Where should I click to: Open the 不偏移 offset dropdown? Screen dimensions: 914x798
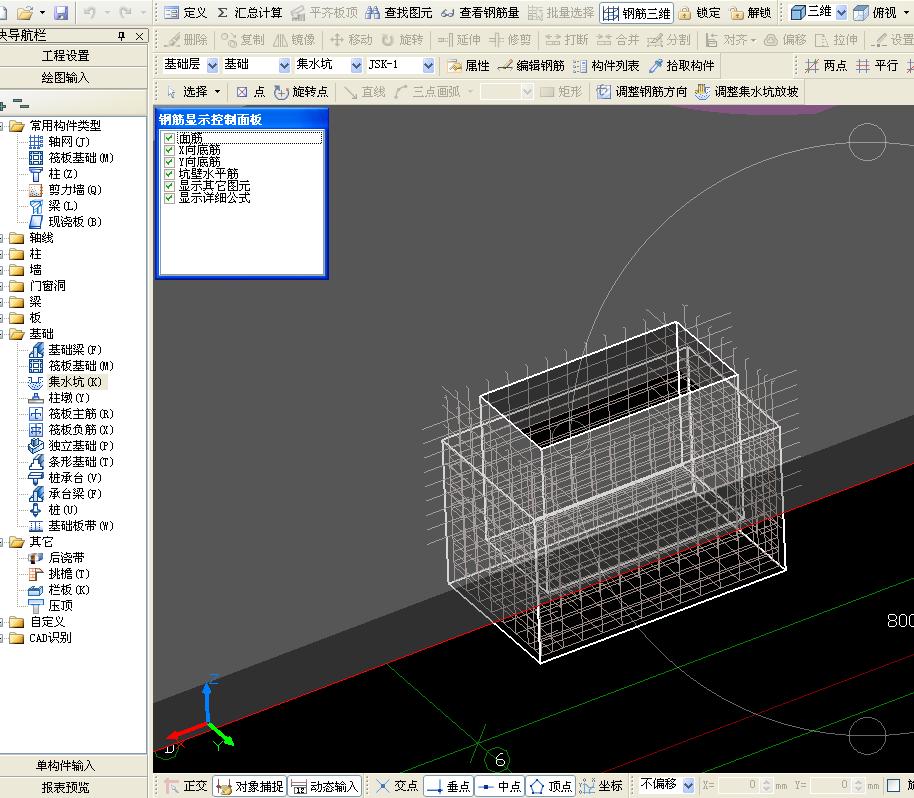click(x=688, y=785)
